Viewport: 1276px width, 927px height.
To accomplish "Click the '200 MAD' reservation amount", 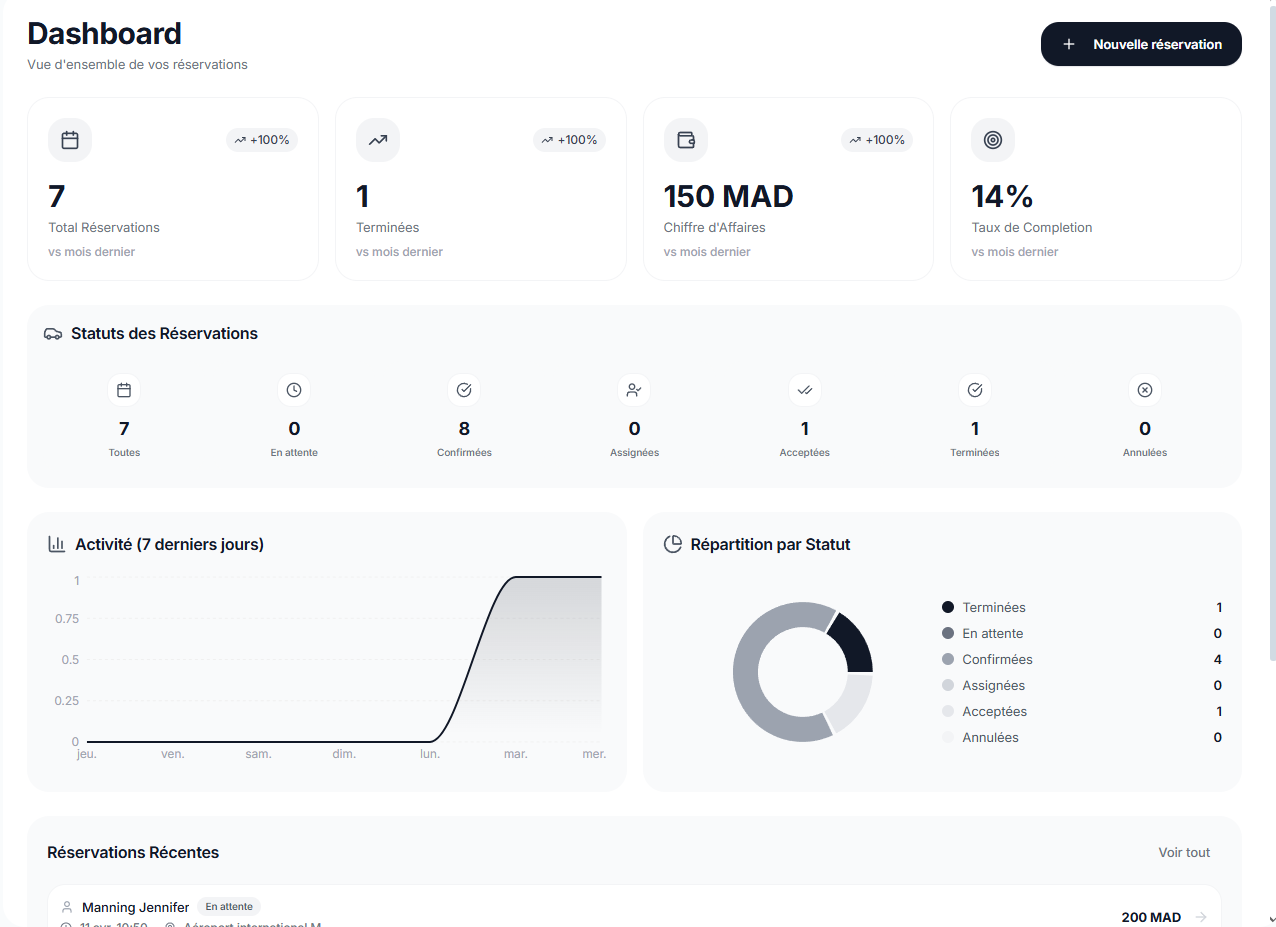I will 1151,917.
